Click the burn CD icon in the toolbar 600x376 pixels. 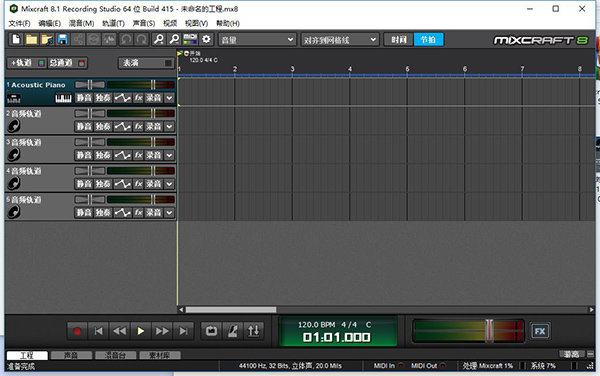[x=94, y=39]
